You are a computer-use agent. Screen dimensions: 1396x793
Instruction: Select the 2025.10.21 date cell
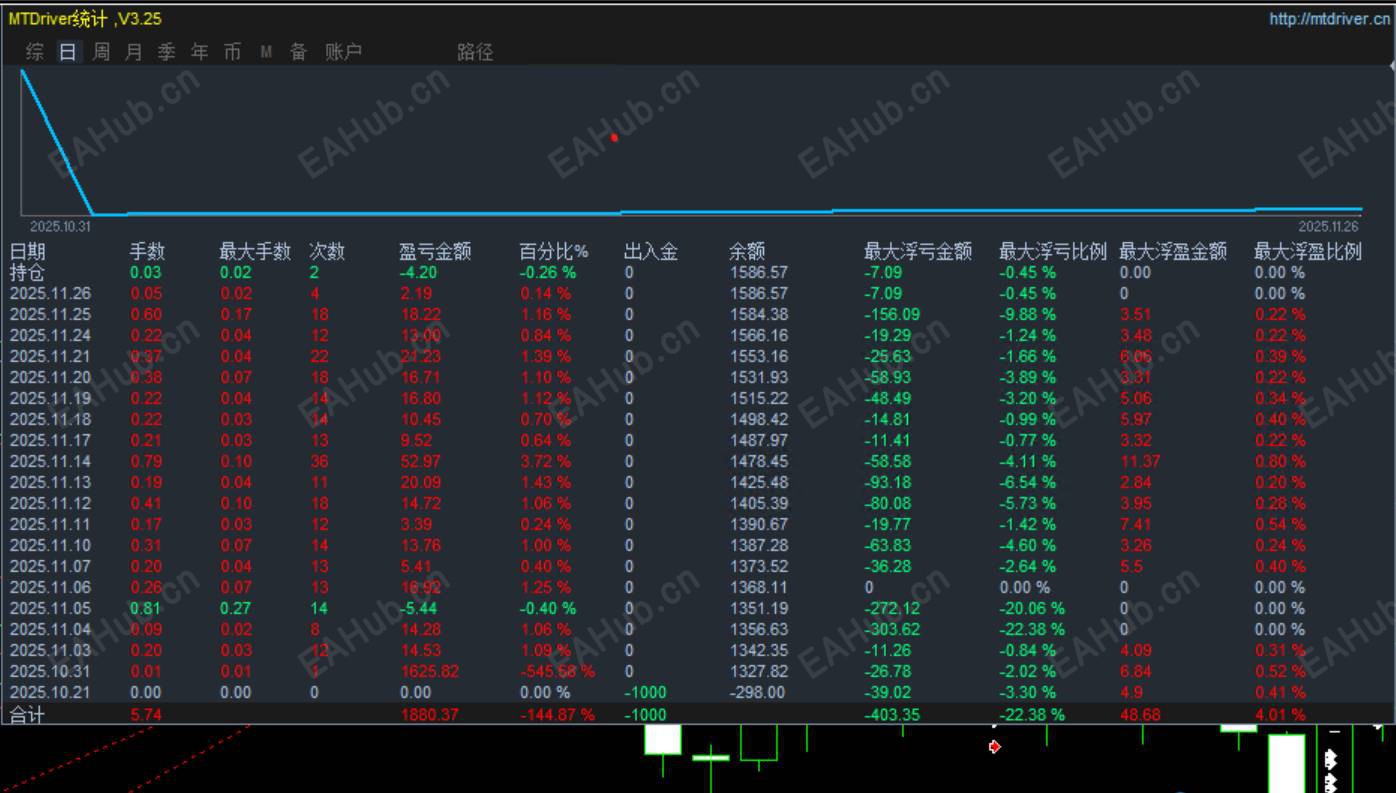click(50, 692)
